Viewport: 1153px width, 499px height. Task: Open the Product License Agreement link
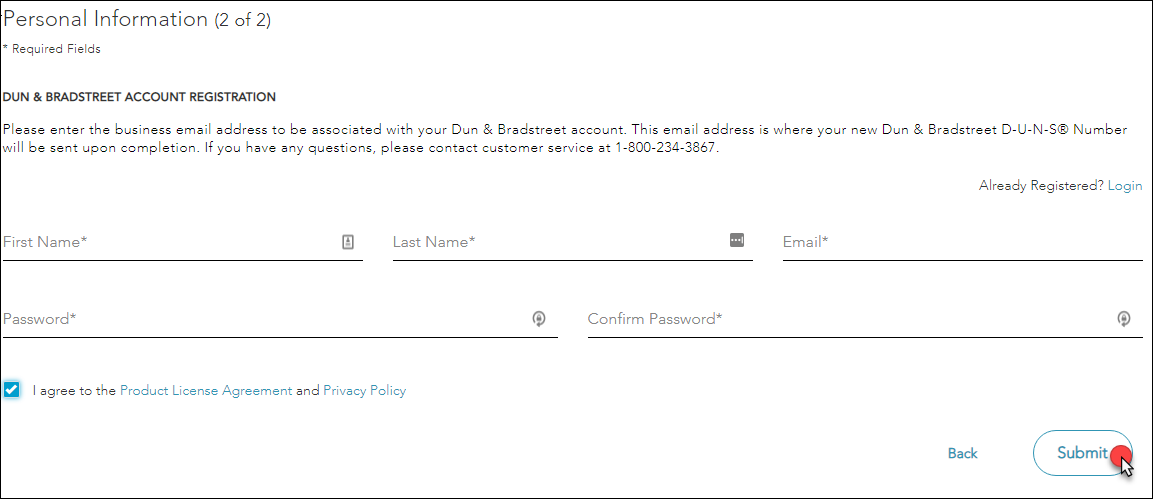coord(206,391)
